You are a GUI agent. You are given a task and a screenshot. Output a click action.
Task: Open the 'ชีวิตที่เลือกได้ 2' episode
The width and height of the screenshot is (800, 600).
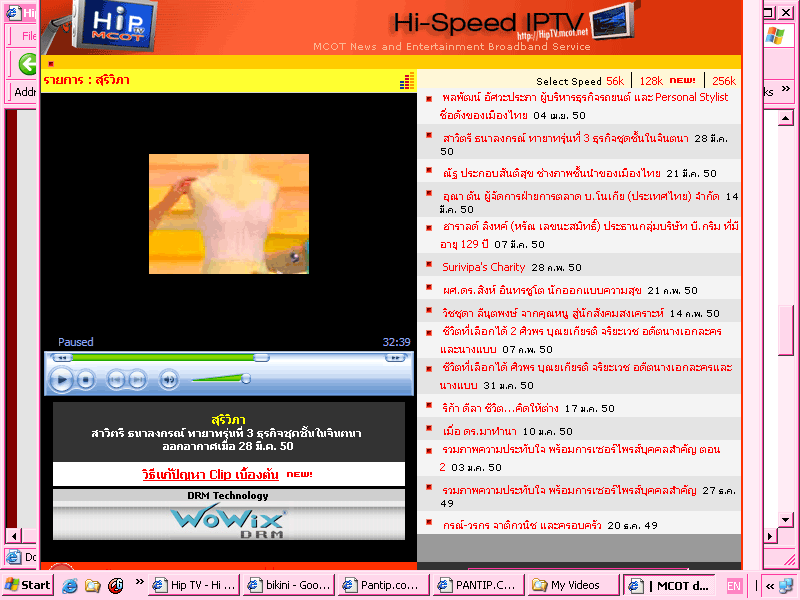coord(581,340)
